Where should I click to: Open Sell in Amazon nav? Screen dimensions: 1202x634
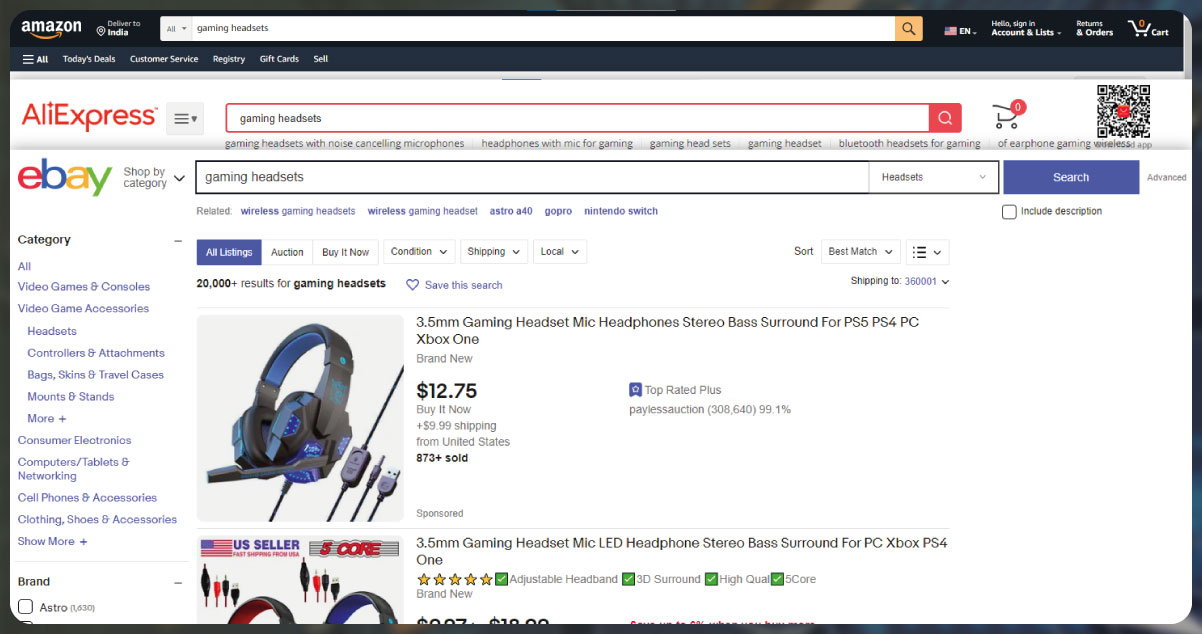point(321,59)
